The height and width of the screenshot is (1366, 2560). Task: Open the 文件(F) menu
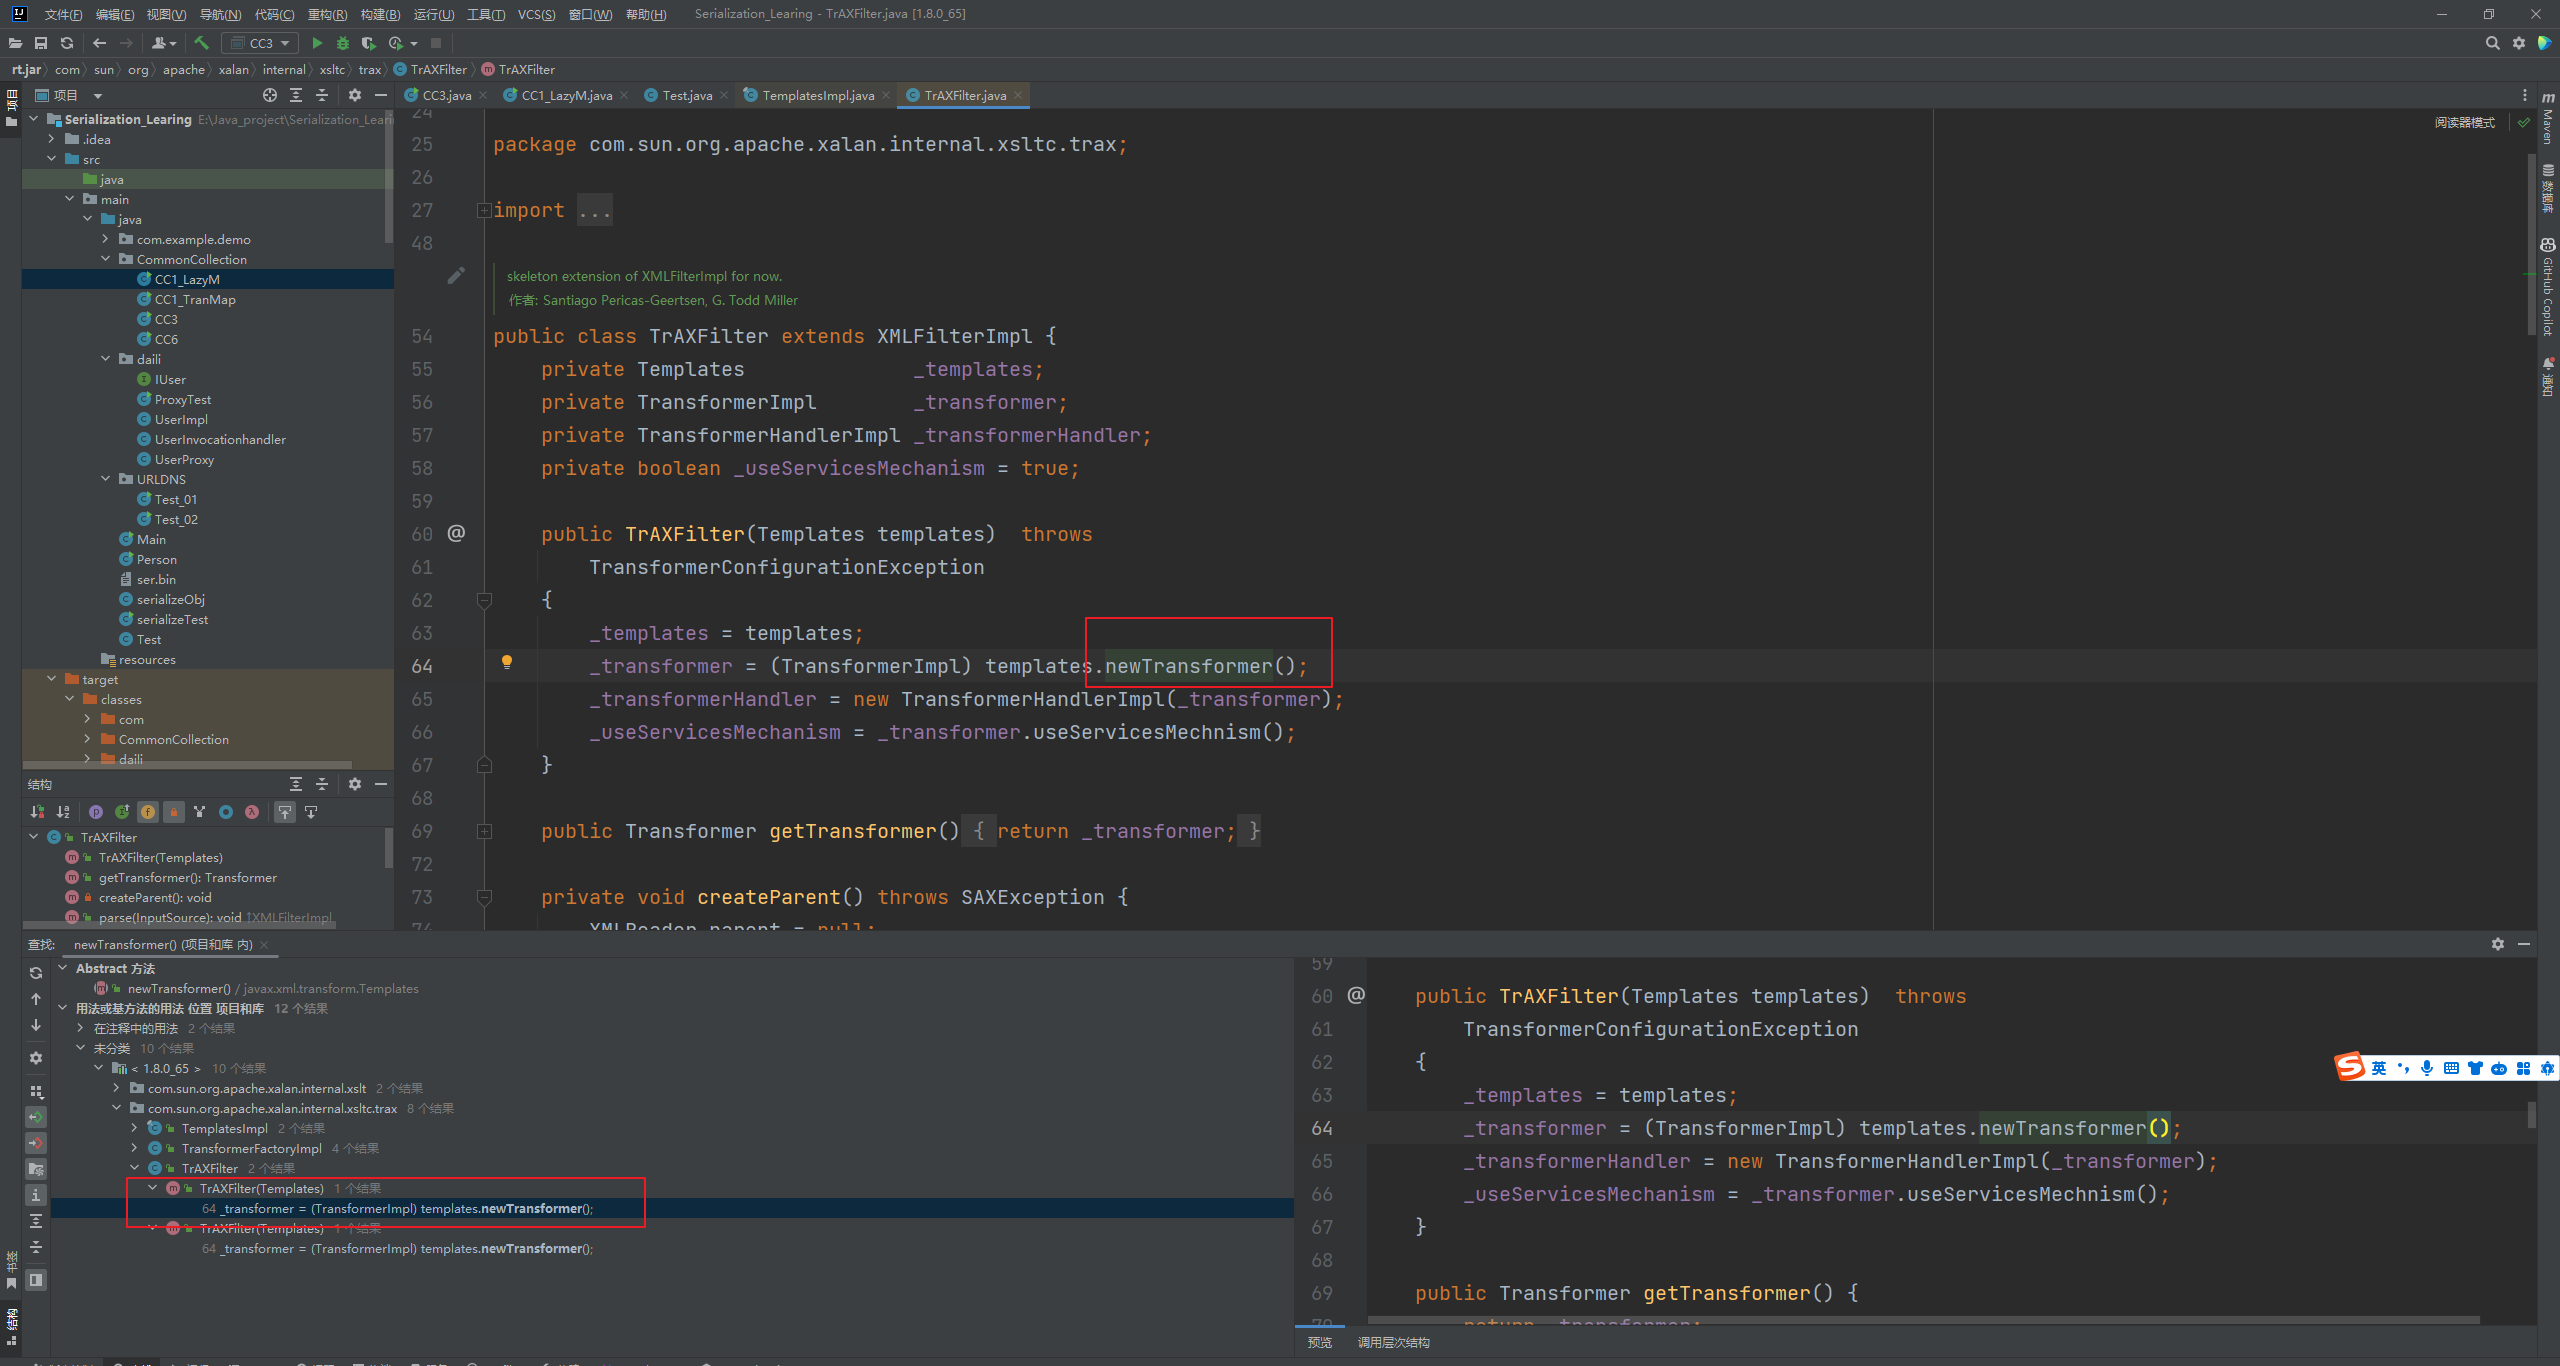pos(63,14)
